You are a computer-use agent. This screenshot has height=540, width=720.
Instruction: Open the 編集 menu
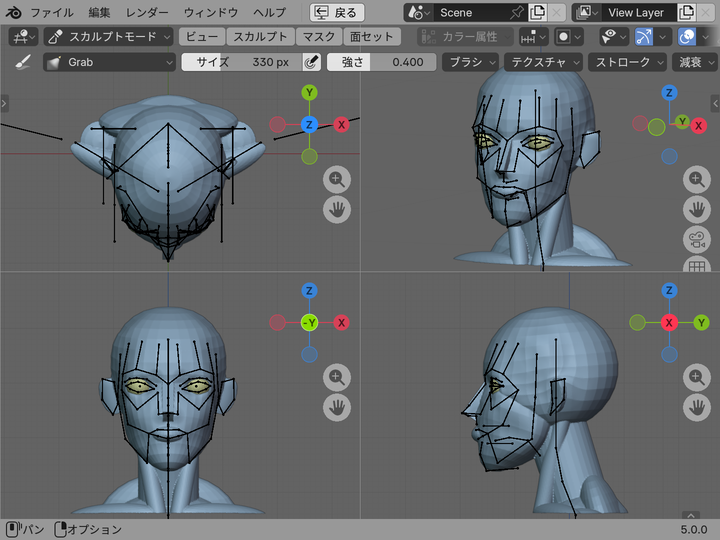(99, 12)
